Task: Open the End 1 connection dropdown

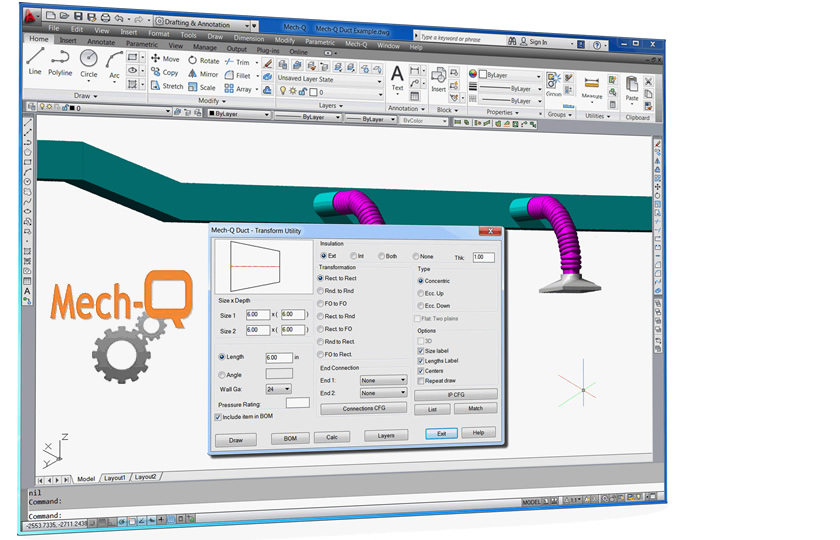Action: click(x=383, y=380)
